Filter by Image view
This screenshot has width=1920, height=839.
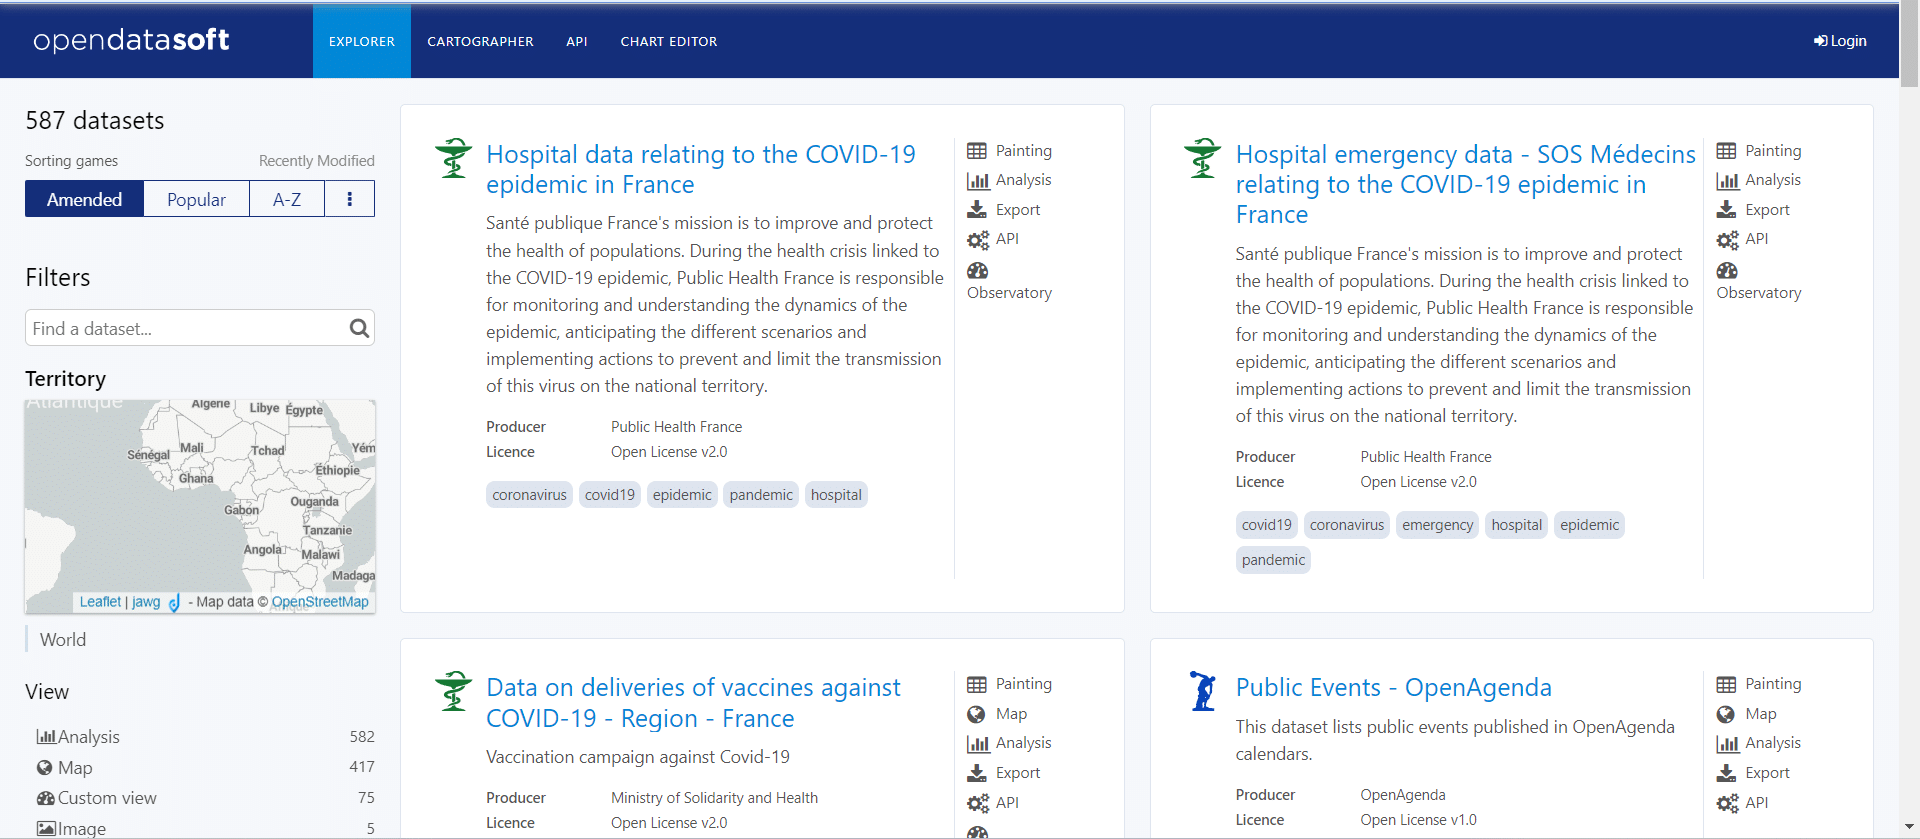(x=205, y=828)
